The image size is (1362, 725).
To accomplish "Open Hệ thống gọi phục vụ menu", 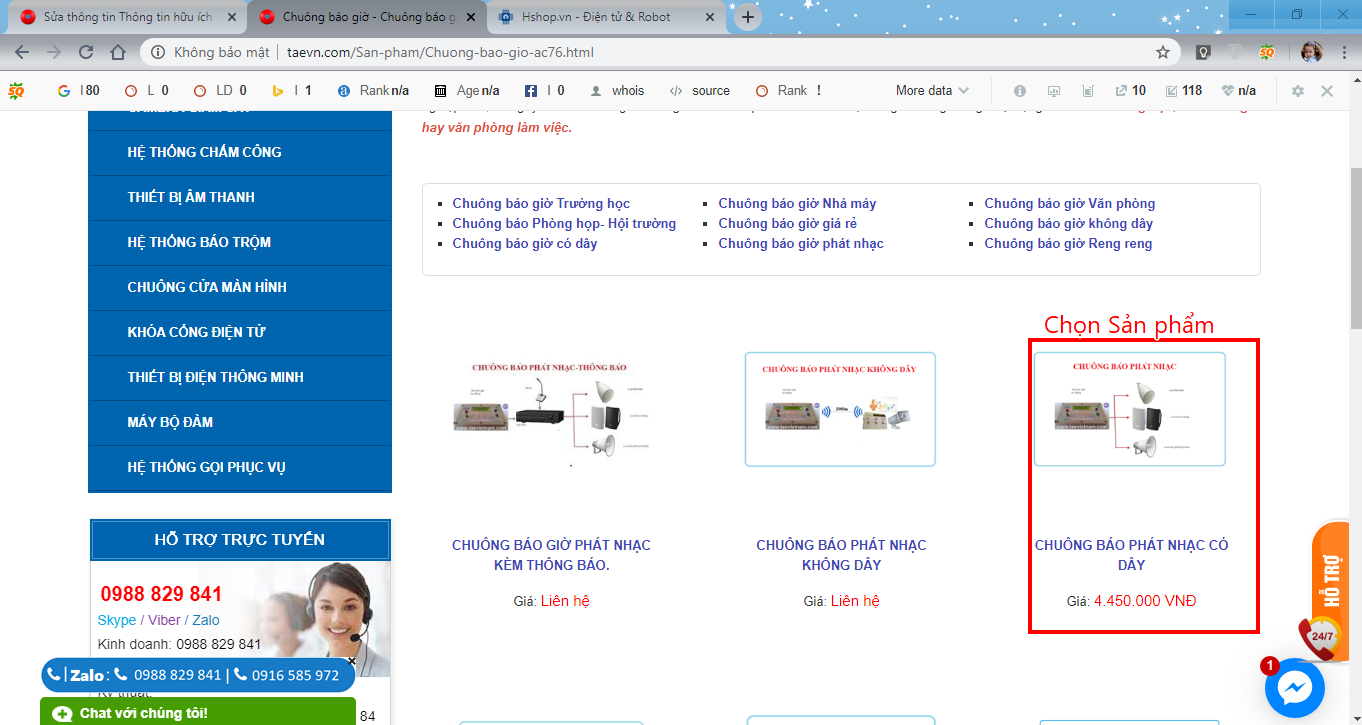I will (x=239, y=467).
